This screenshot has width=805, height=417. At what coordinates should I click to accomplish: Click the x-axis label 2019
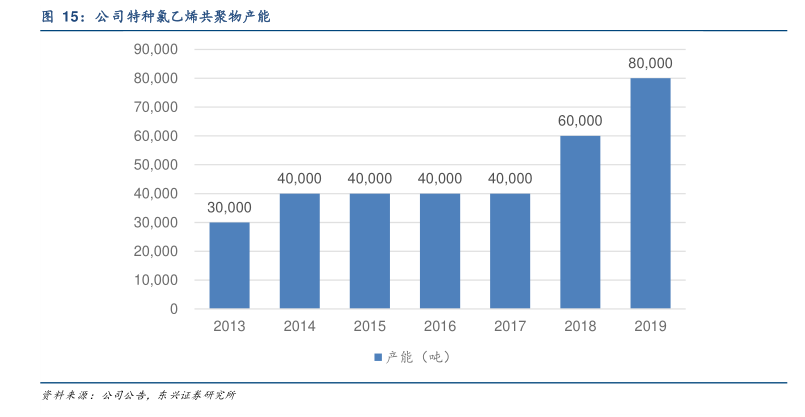pyautogui.click(x=650, y=326)
